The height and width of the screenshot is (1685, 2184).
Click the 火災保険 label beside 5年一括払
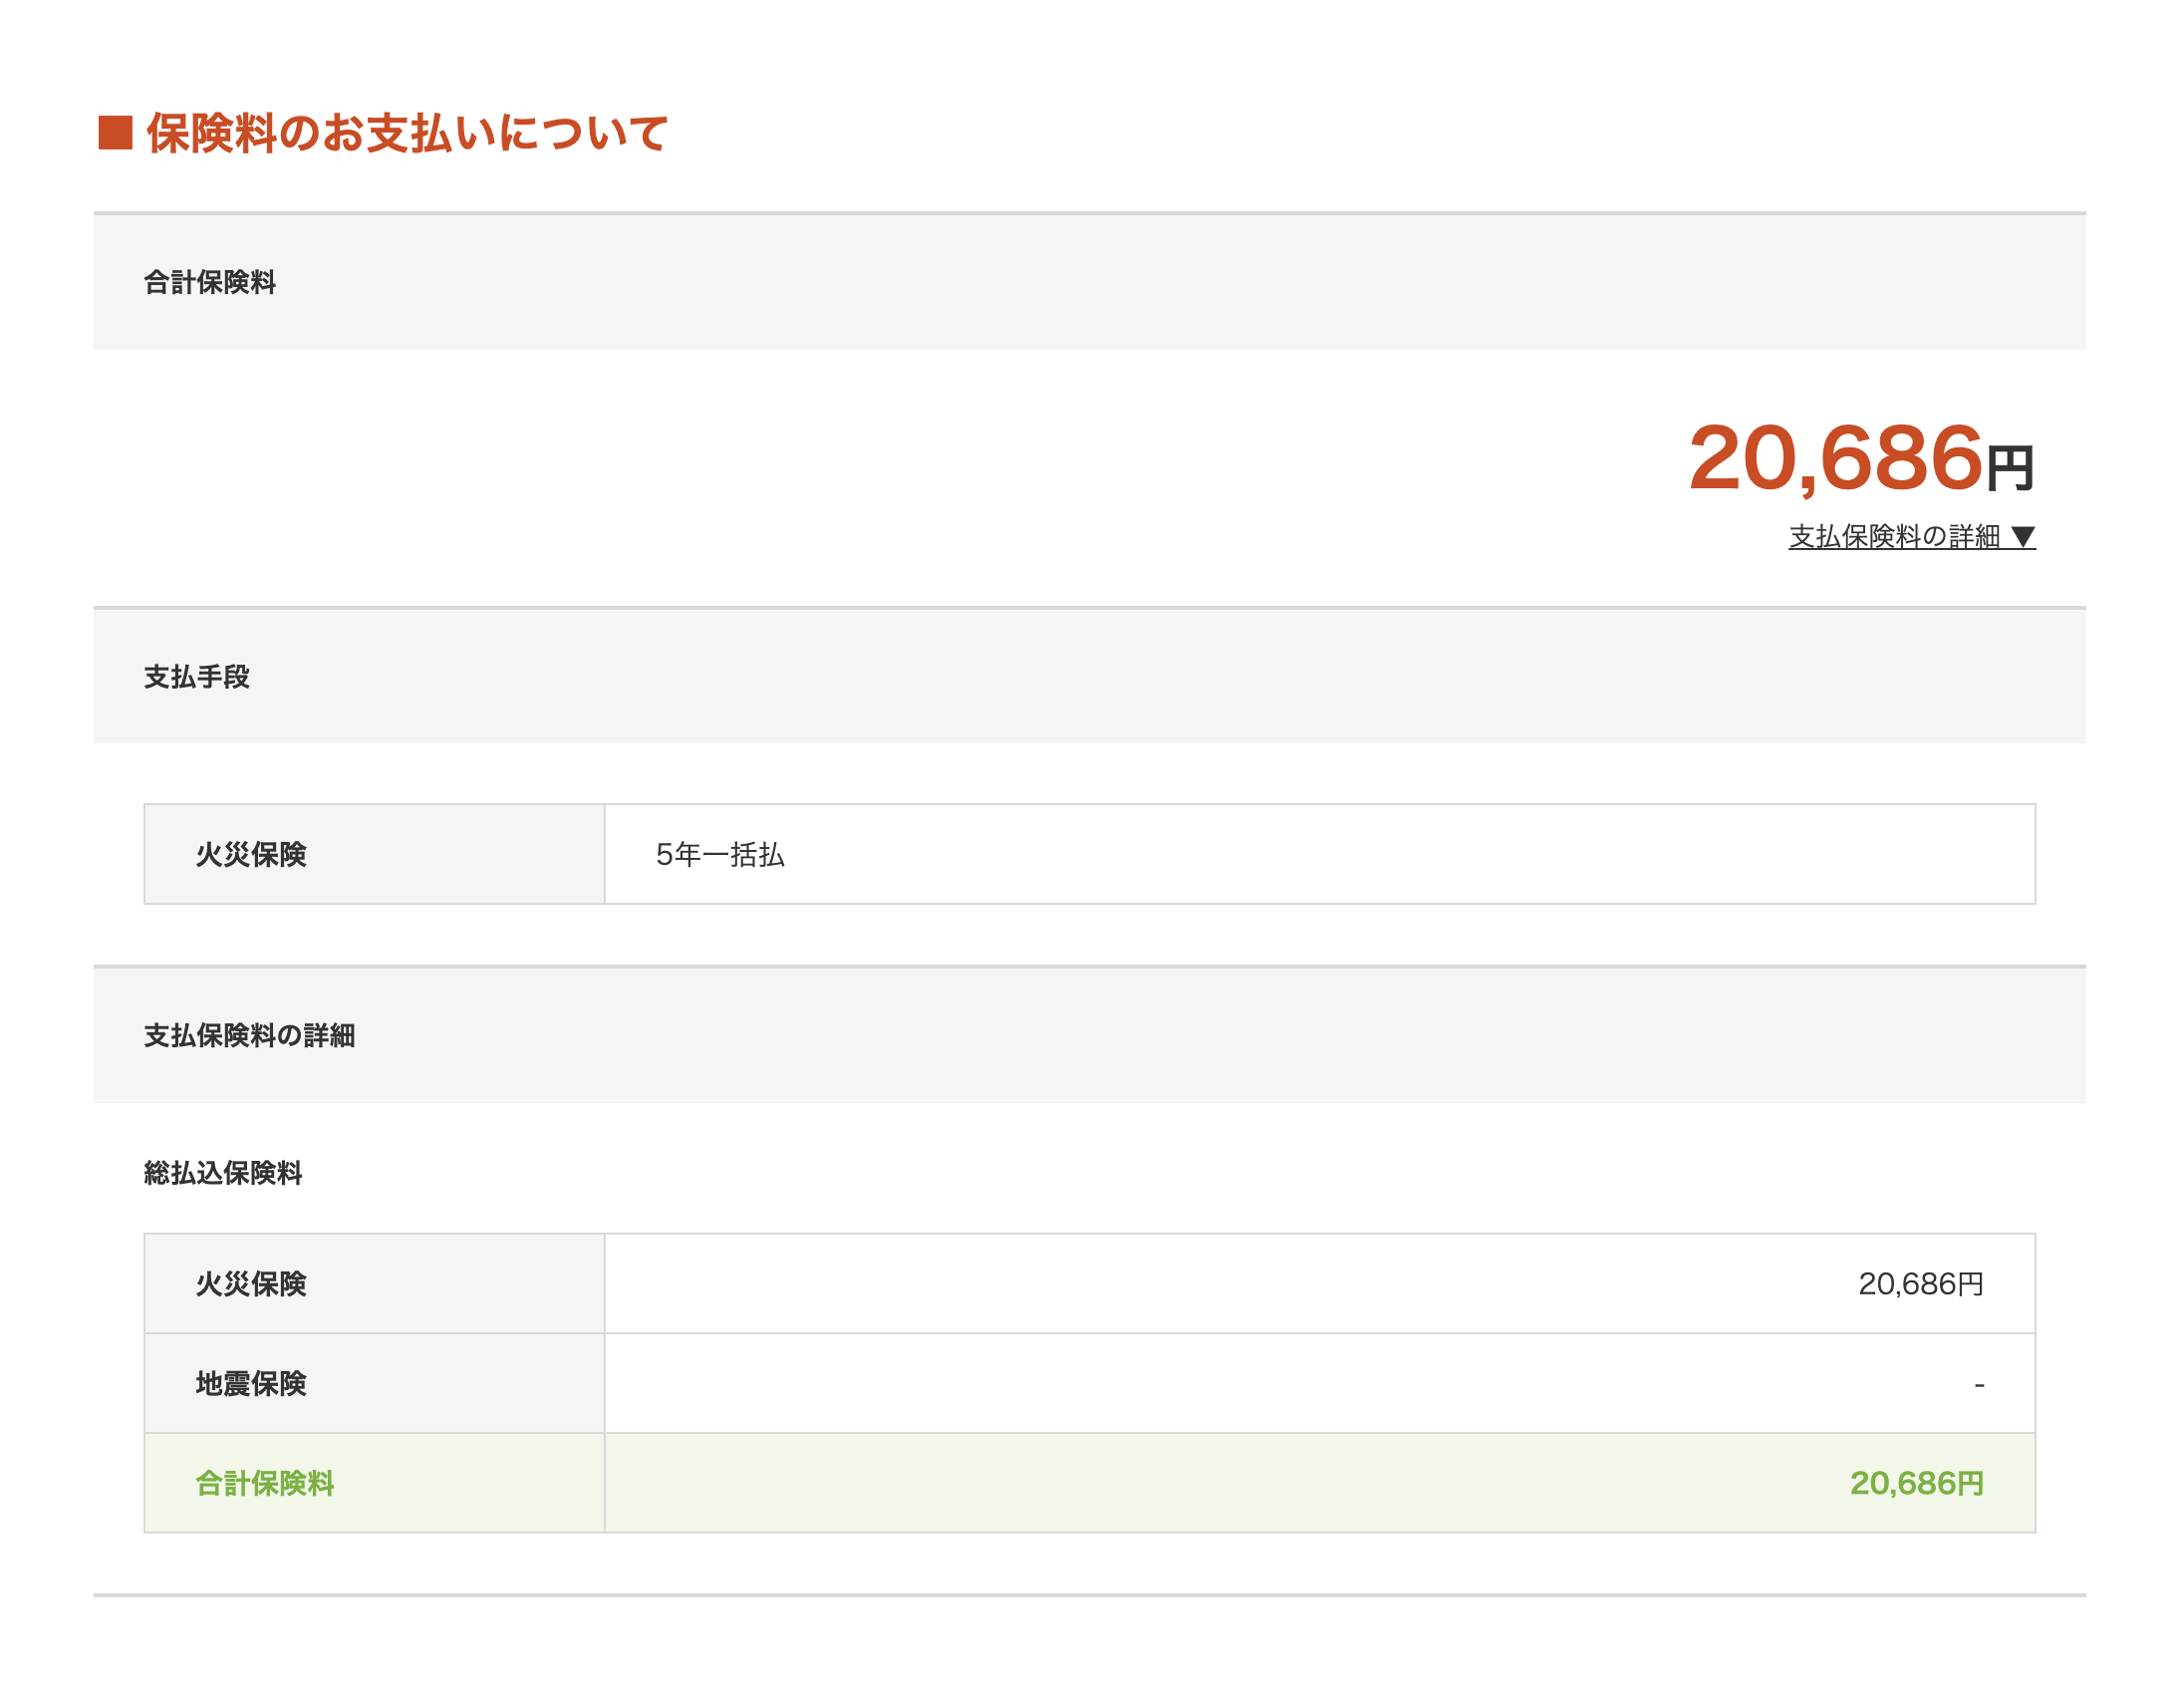coord(251,854)
